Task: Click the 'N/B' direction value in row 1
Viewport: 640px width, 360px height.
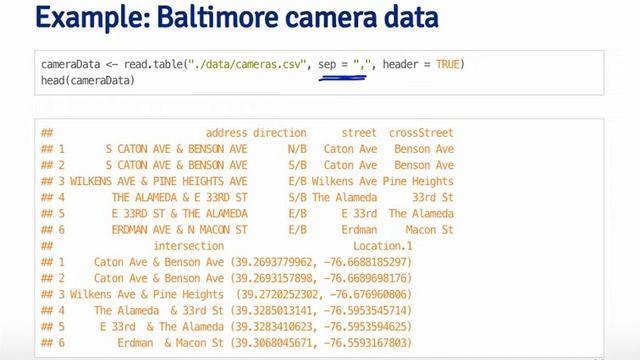Action: pyautogui.click(x=297, y=149)
